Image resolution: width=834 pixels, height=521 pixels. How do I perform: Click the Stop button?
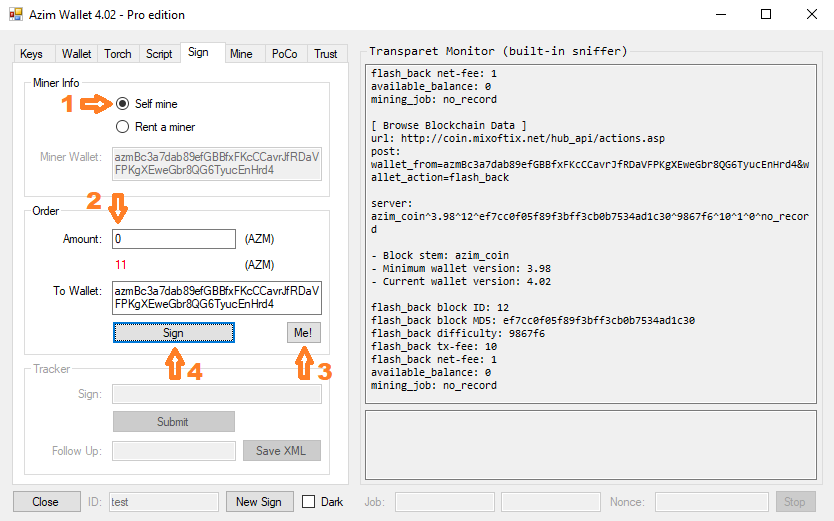(x=795, y=501)
